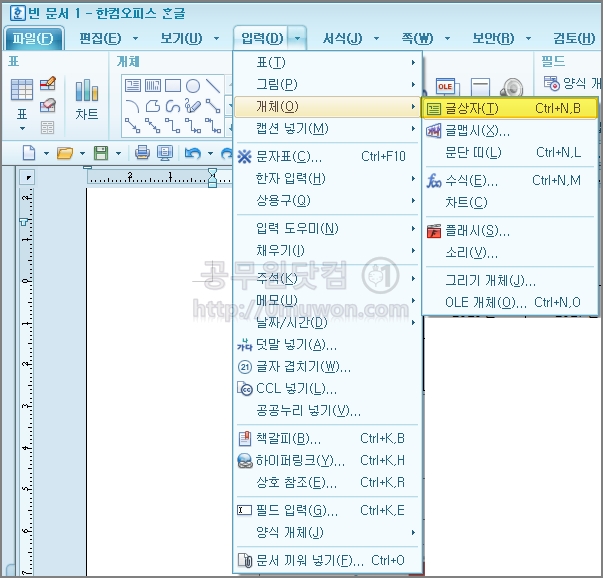Select the arc shape tool
Screen dimensions: 603x578
tap(133, 106)
